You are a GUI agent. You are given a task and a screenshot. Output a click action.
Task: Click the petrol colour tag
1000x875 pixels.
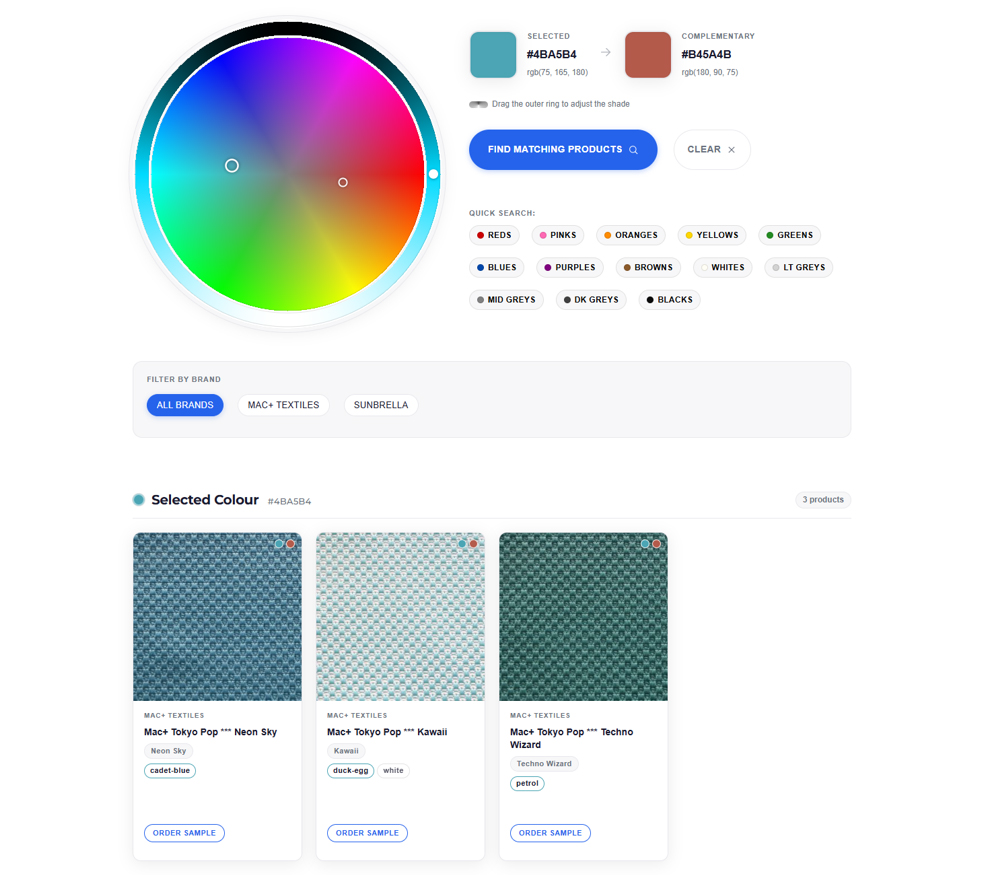[527, 783]
